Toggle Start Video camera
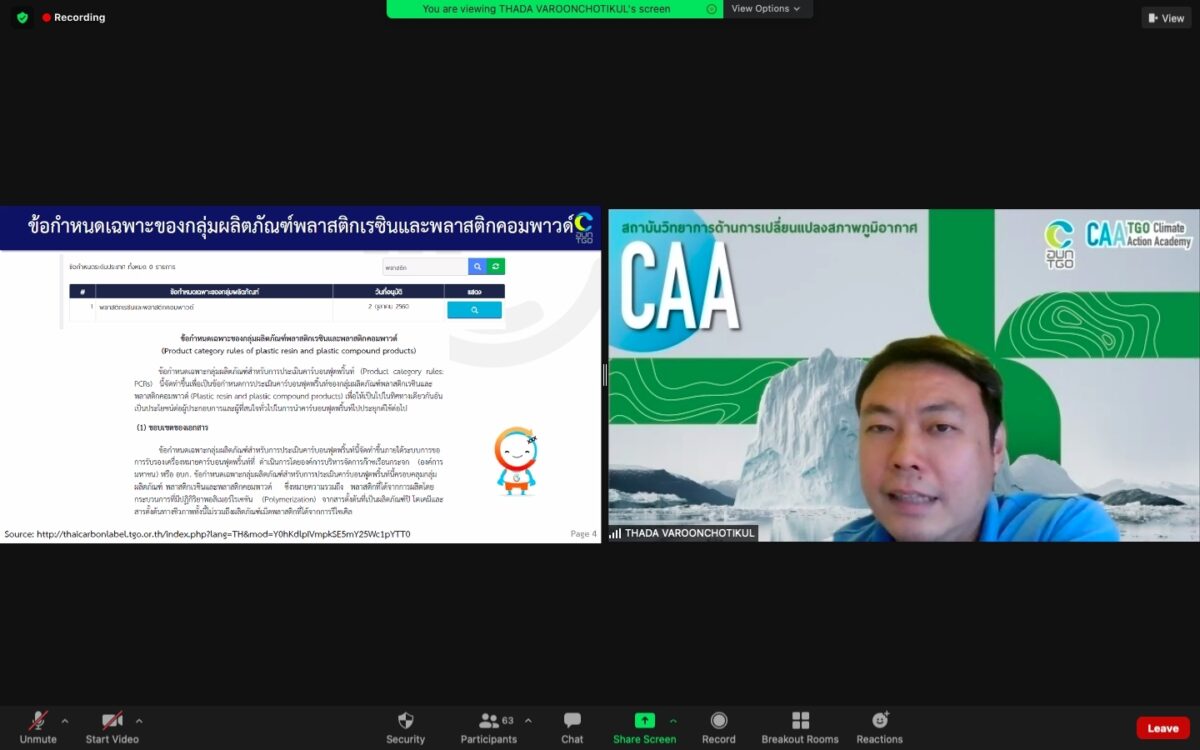 (x=111, y=721)
